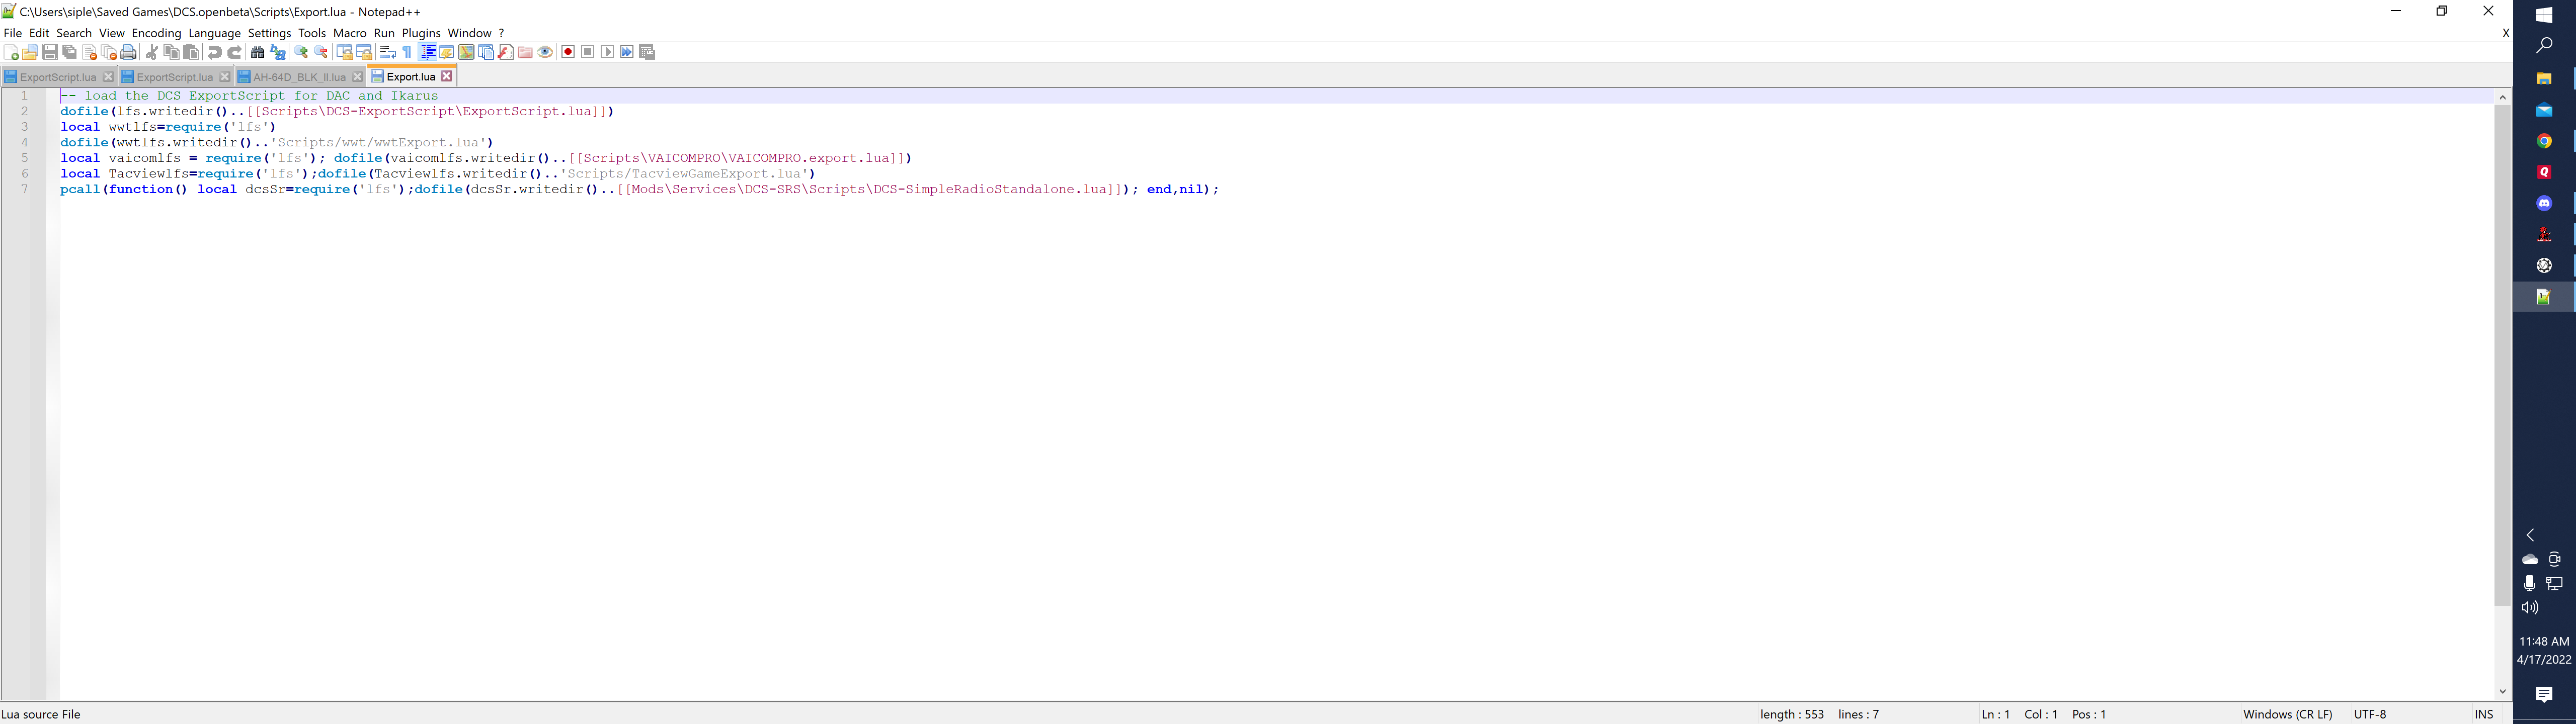This screenshot has height=724, width=2576.
Task: Open File Explorer from the taskbar
Action: [2545, 78]
